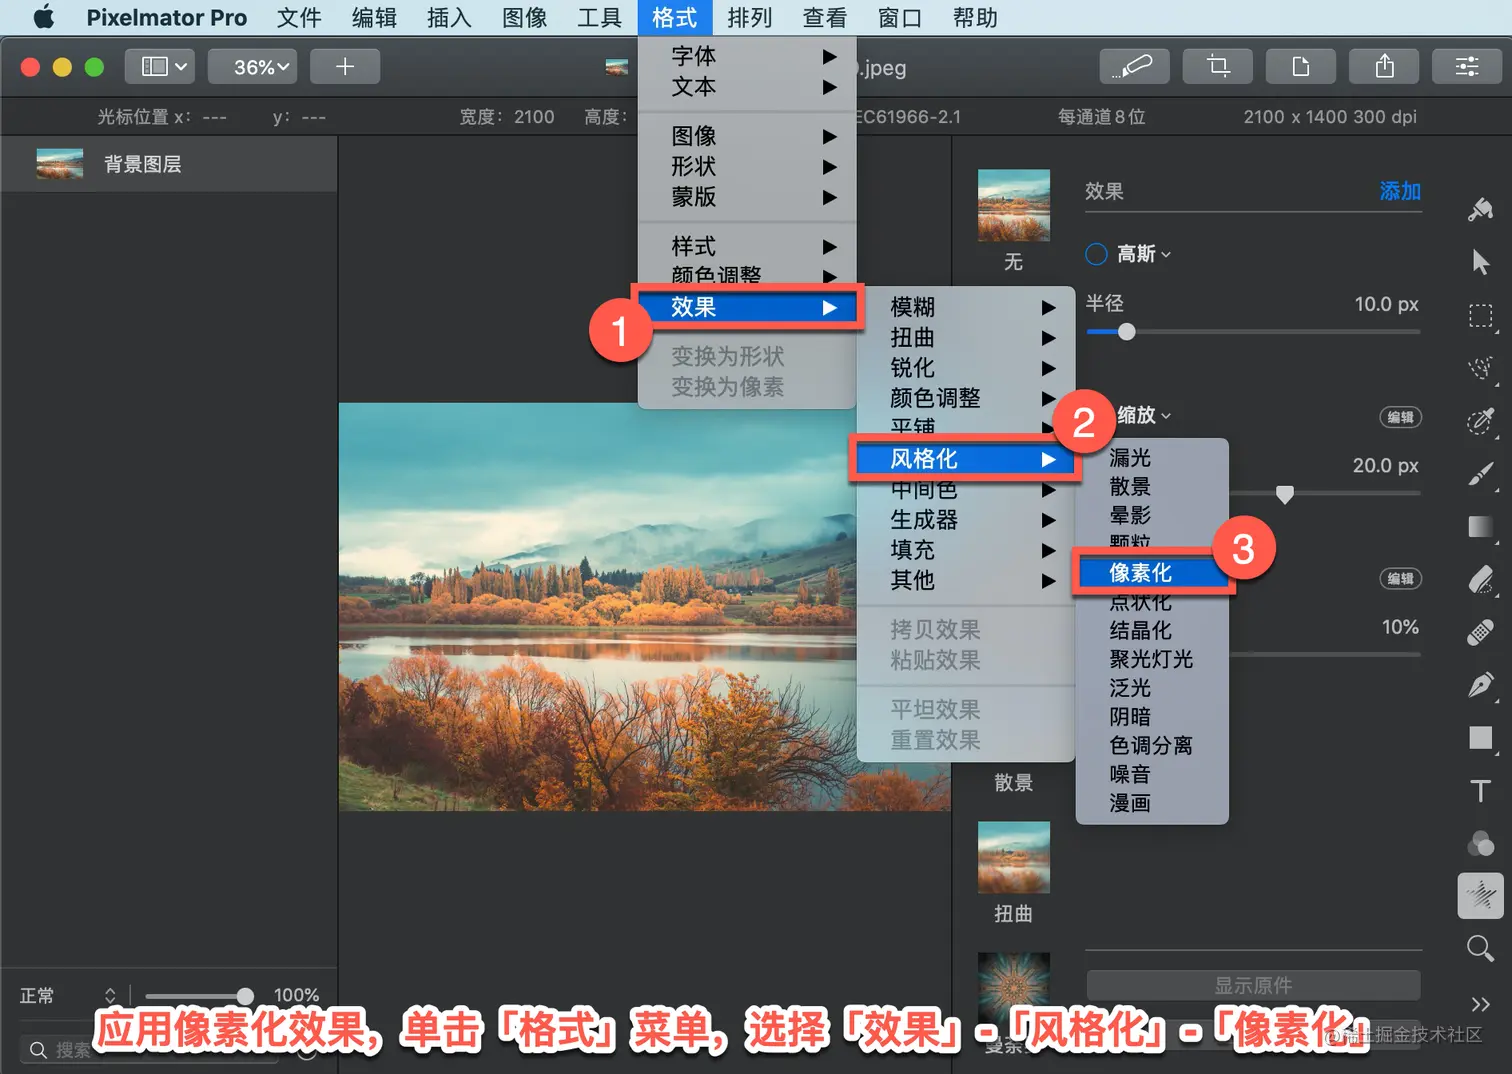The width and height of the screenshot is (1512, 1074).
Task: Open the Apple menu
Action: click(x=44, y=17)
